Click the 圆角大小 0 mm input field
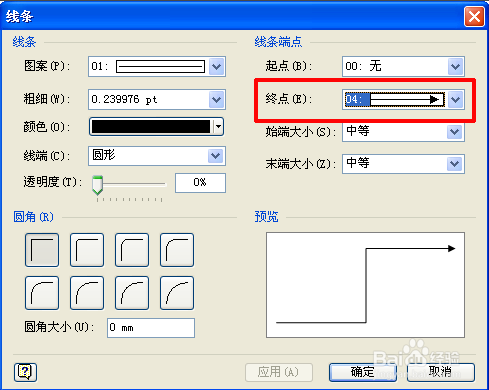 click(x=151, y=328)
